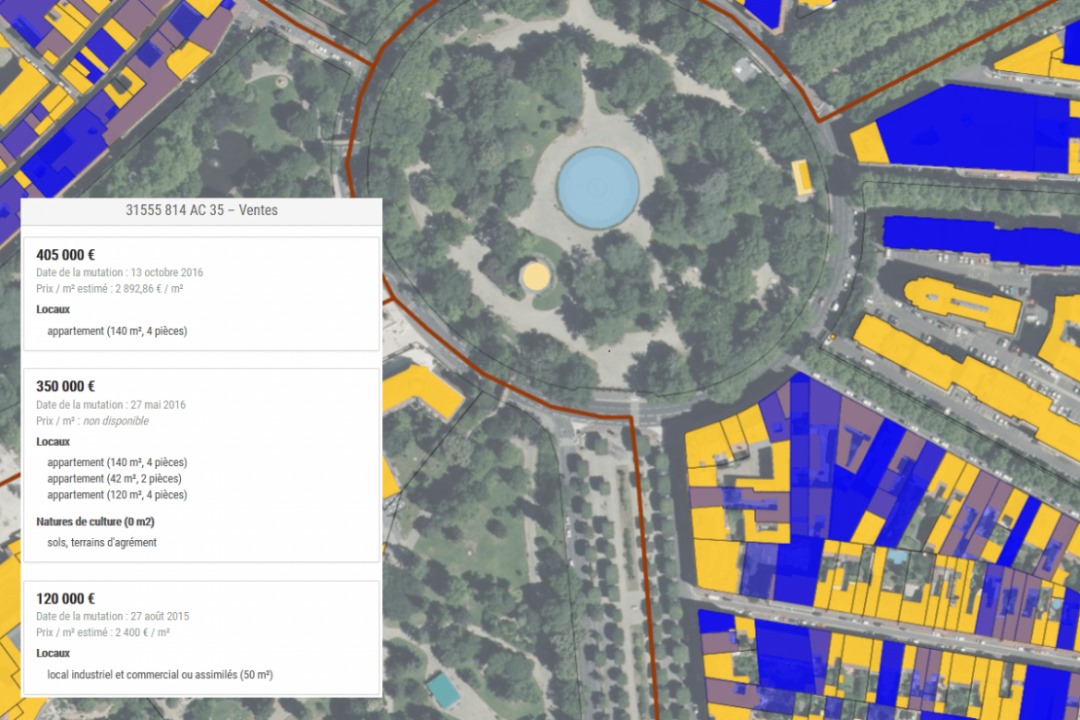Select the 120 m², 4 pièces appartement line
Viewport: 1080px width, 720px height.
(117, 495)
